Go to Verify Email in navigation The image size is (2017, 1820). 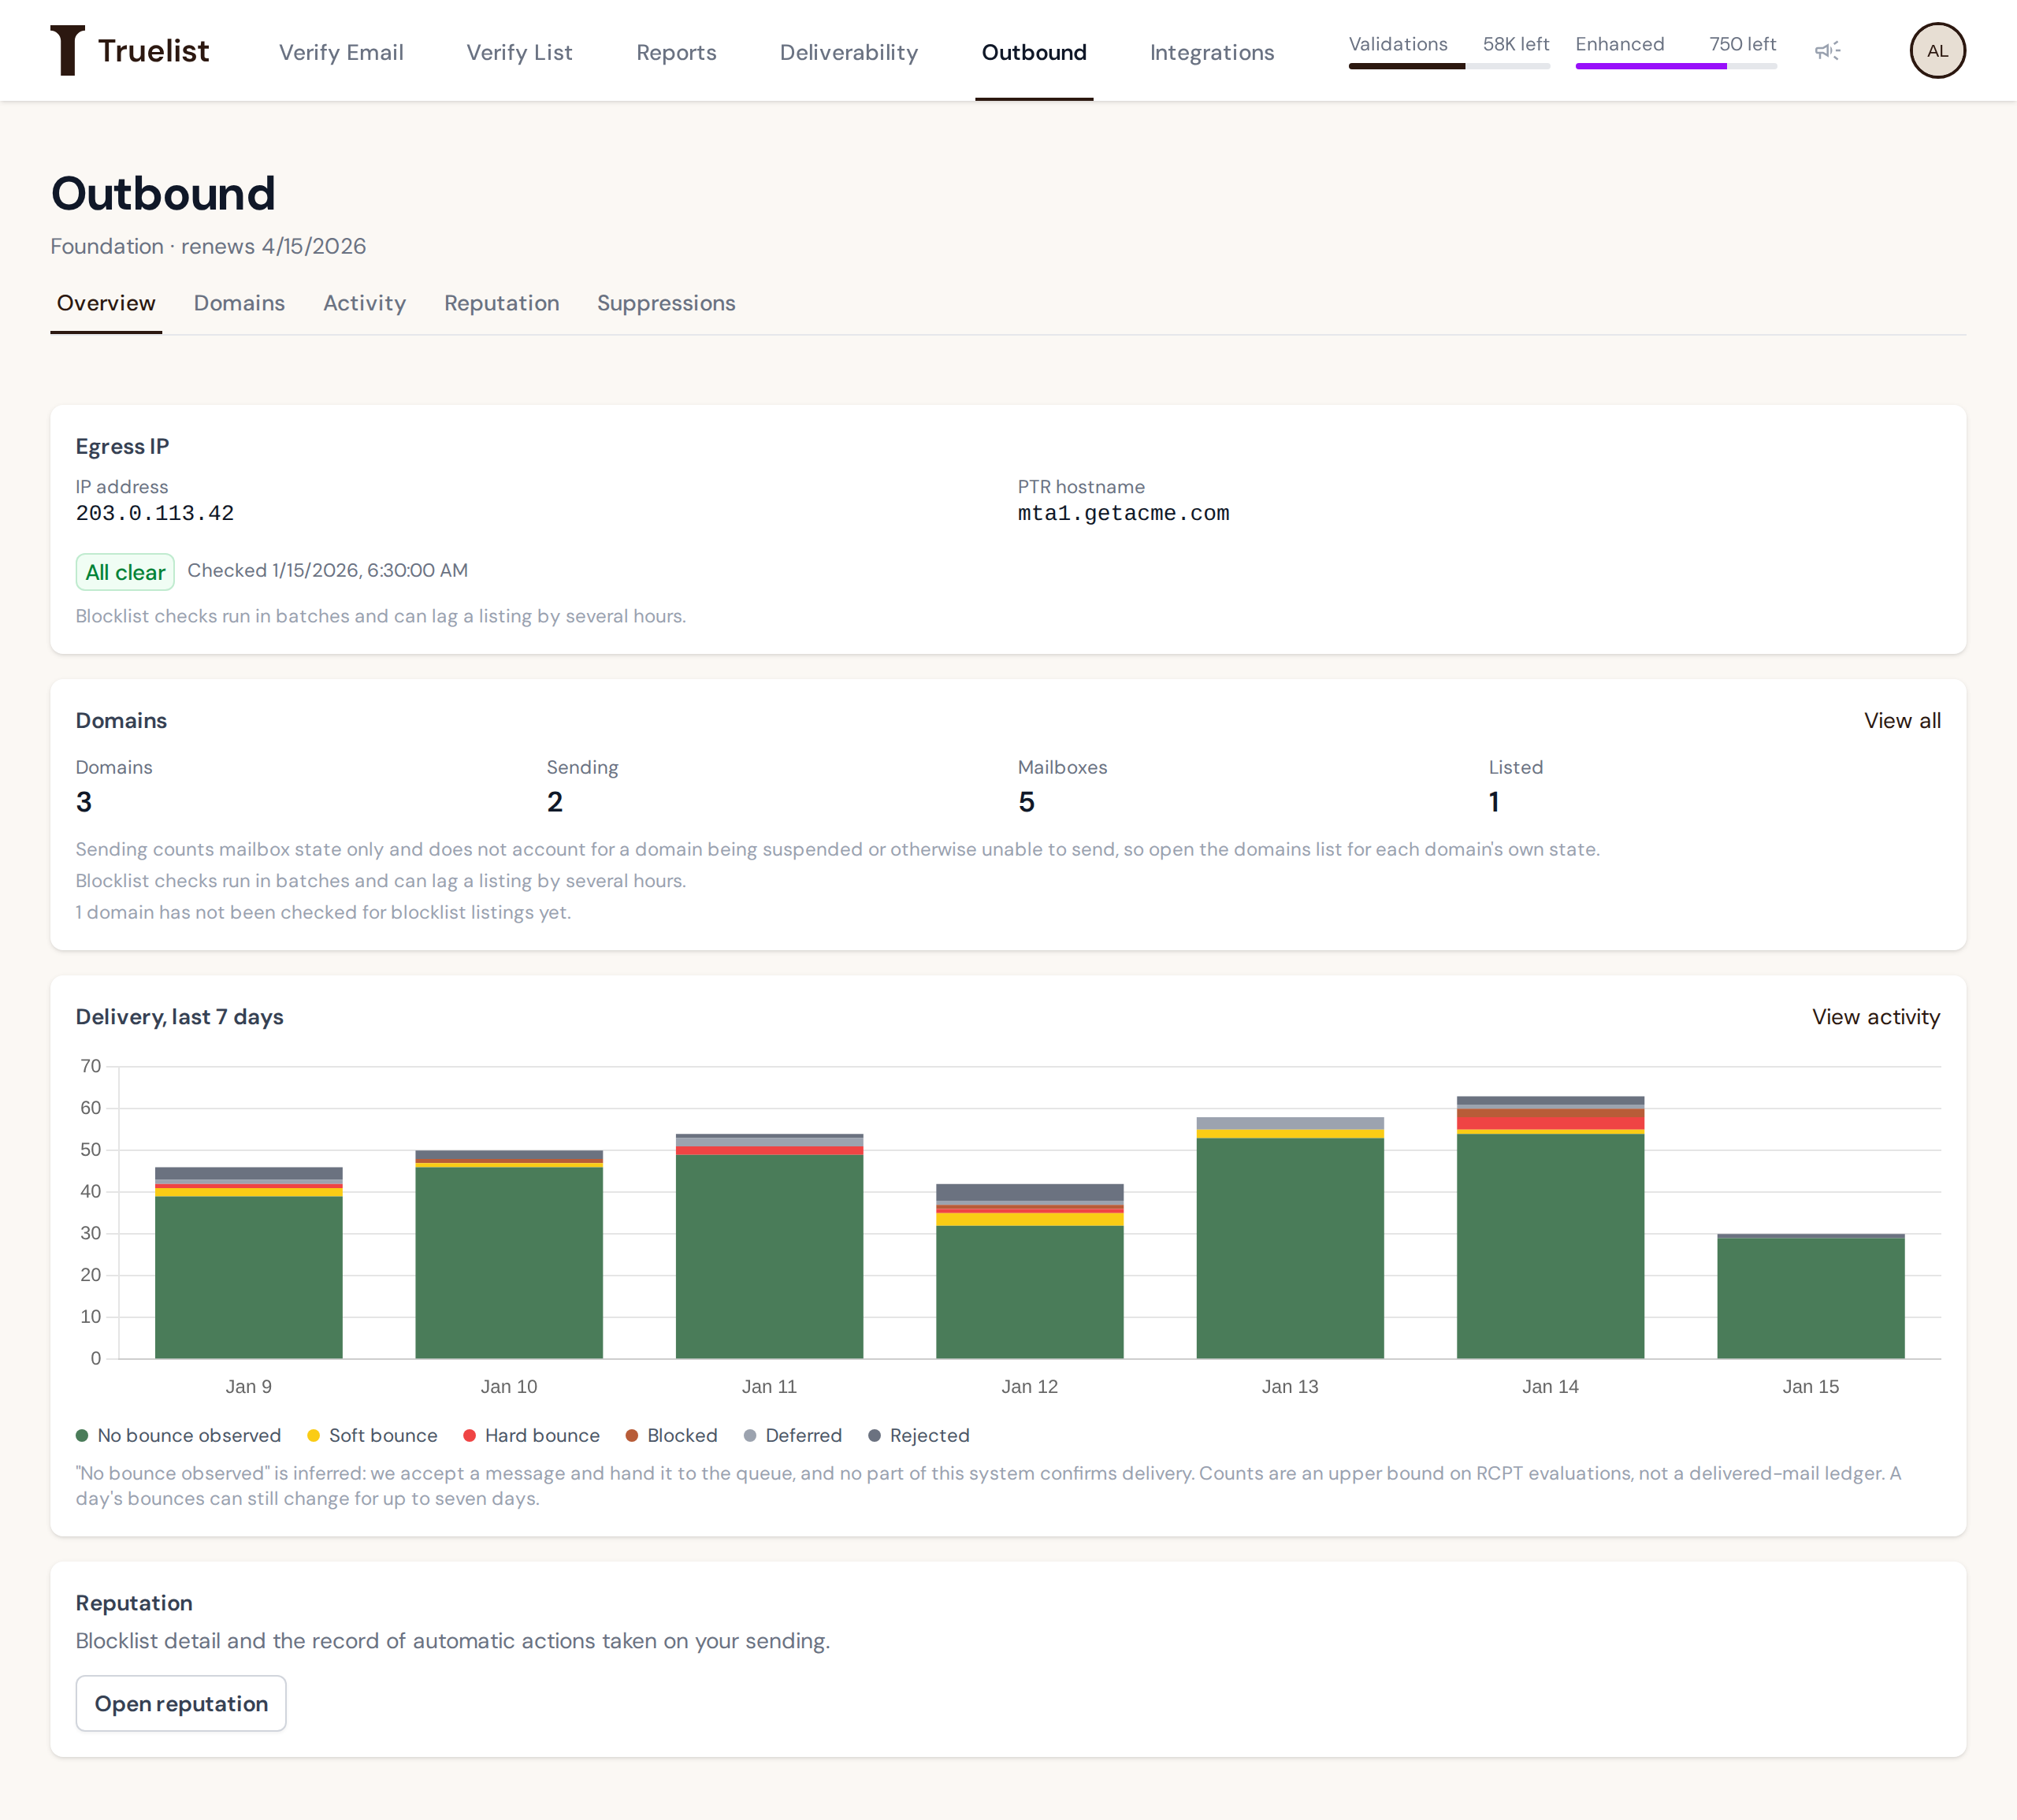pos(341,52)
